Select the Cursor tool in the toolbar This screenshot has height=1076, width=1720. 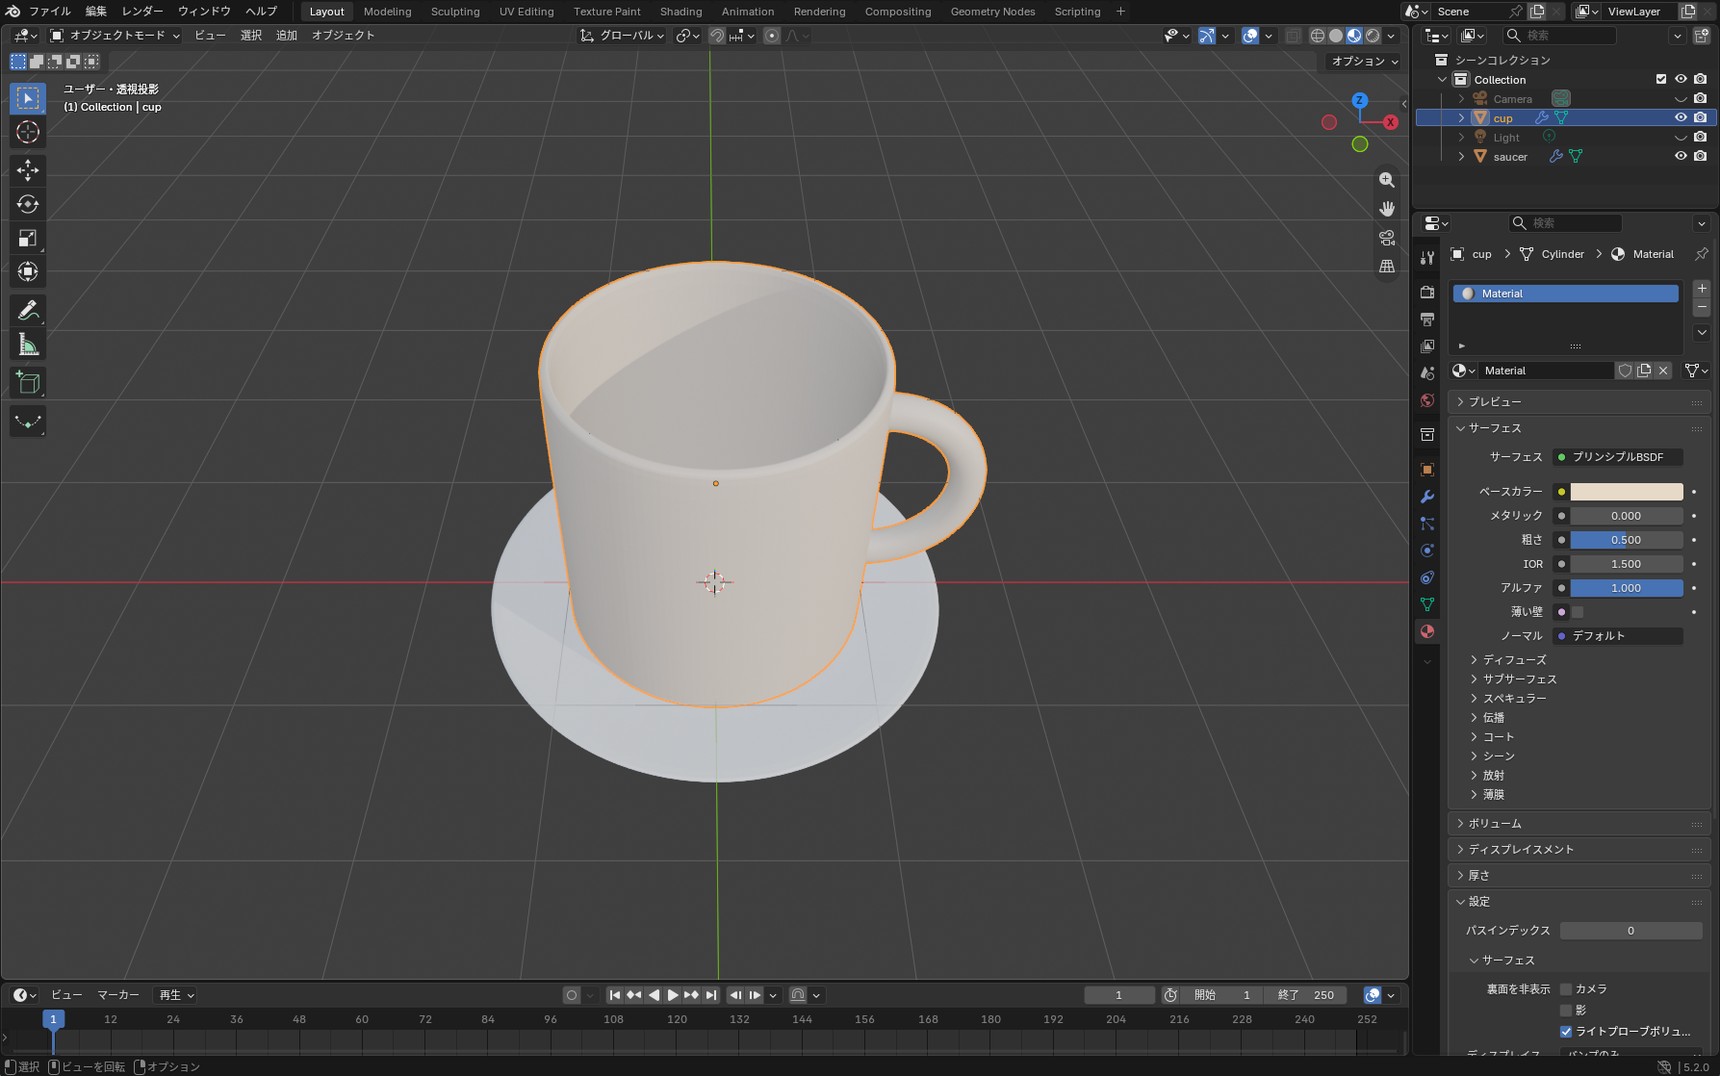(x=28, y=132)
